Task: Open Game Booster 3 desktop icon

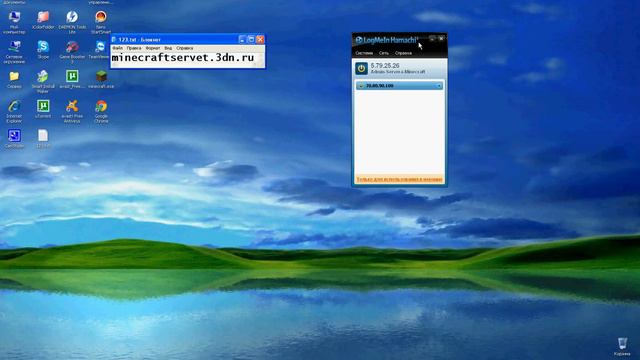Action: tap(72, 47)
